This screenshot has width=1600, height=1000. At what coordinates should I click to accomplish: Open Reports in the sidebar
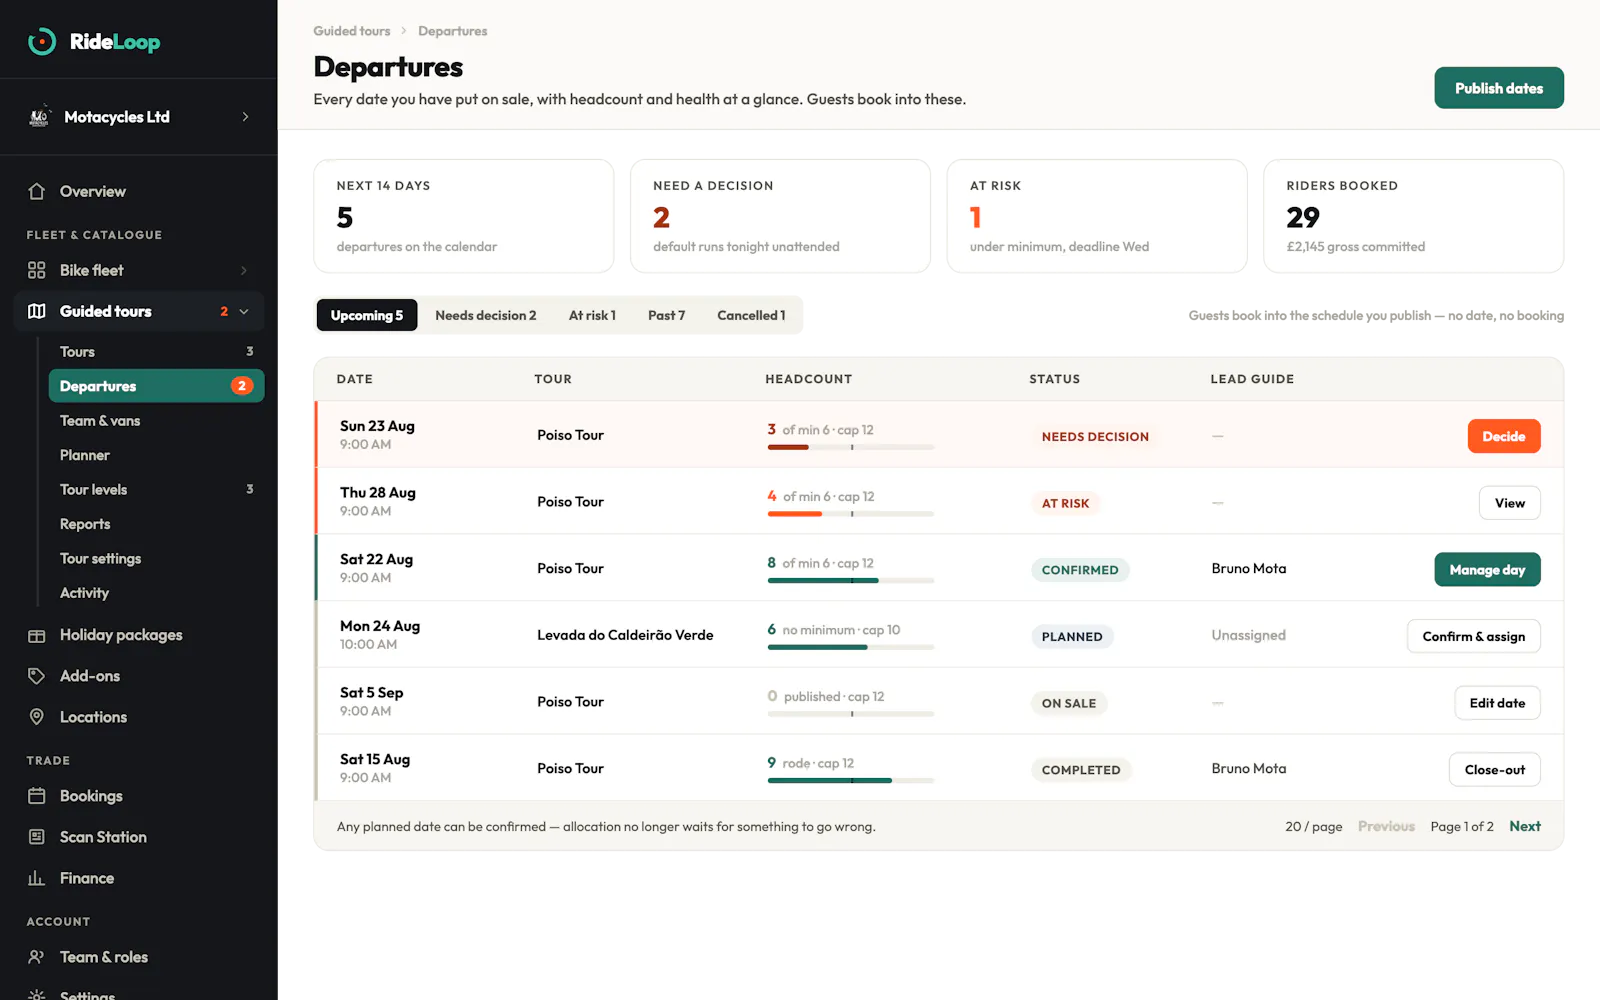click(156, 524)
